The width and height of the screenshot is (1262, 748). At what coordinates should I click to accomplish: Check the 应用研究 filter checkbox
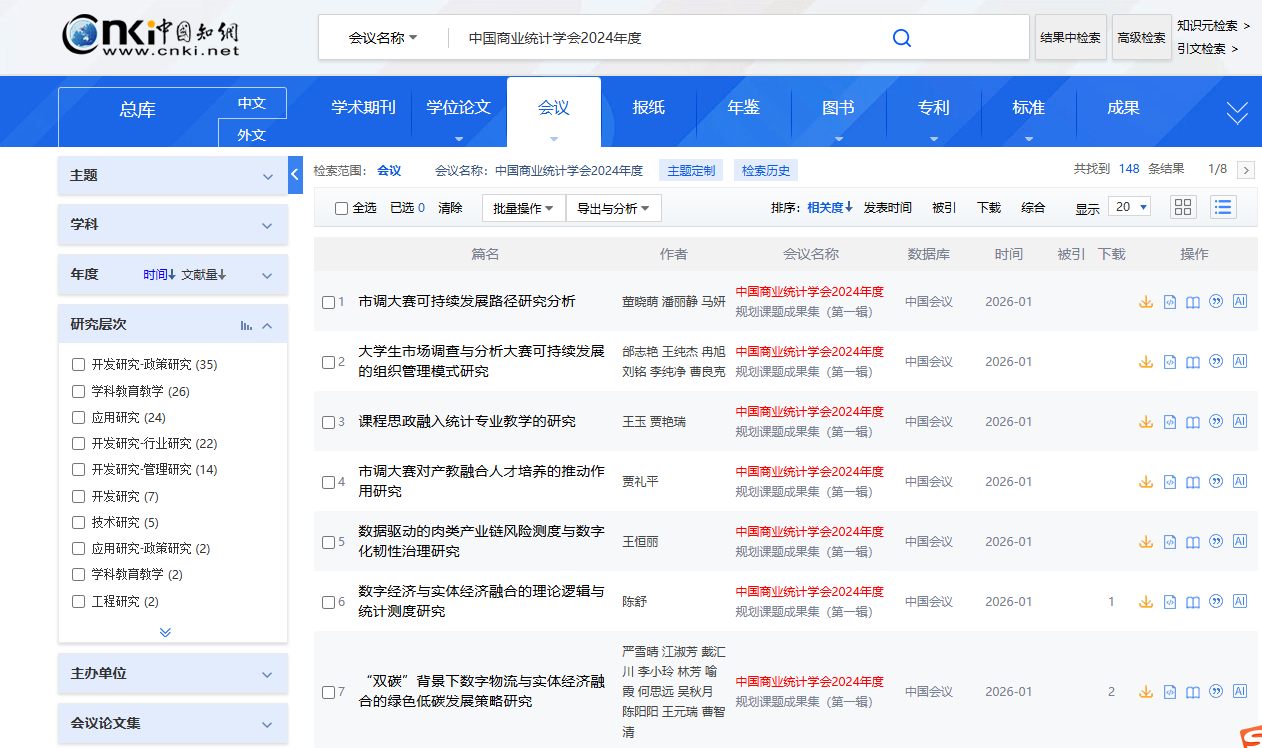click(78, 417)
